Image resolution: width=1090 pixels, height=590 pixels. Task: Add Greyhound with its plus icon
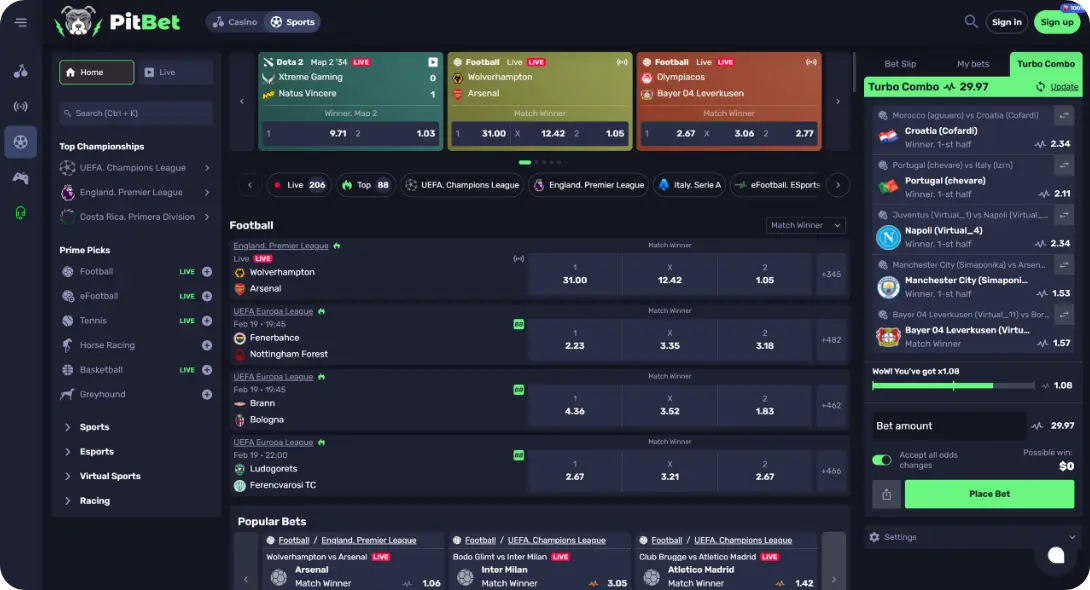coord(207,394)
